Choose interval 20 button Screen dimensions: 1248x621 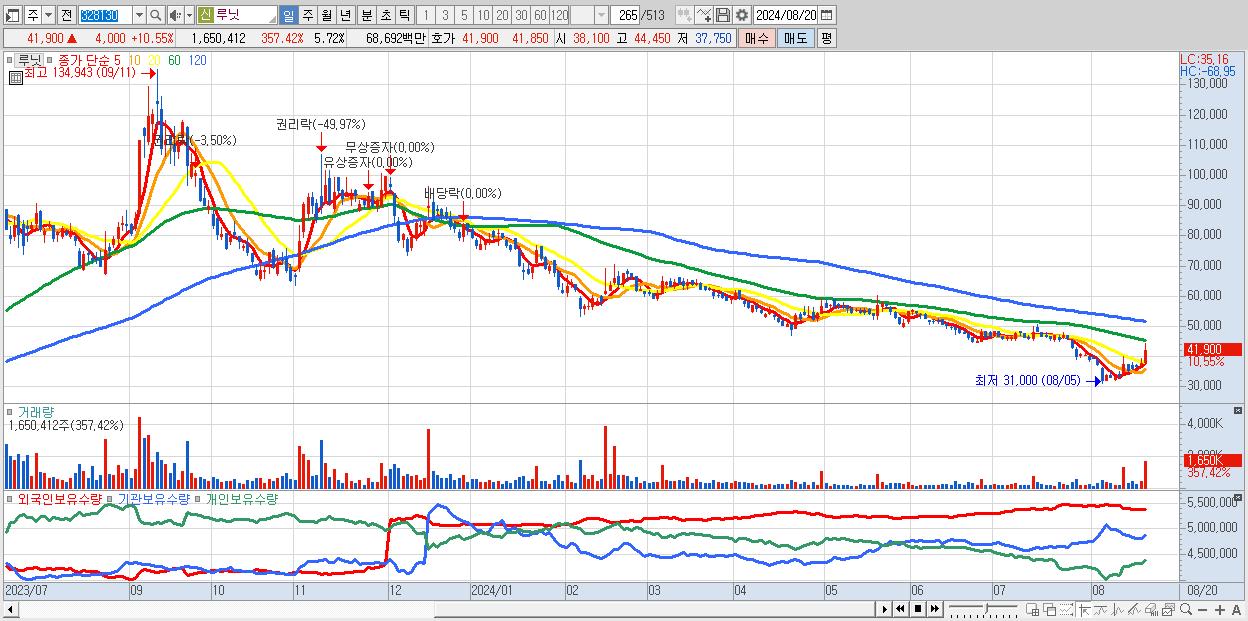point(502,15)
